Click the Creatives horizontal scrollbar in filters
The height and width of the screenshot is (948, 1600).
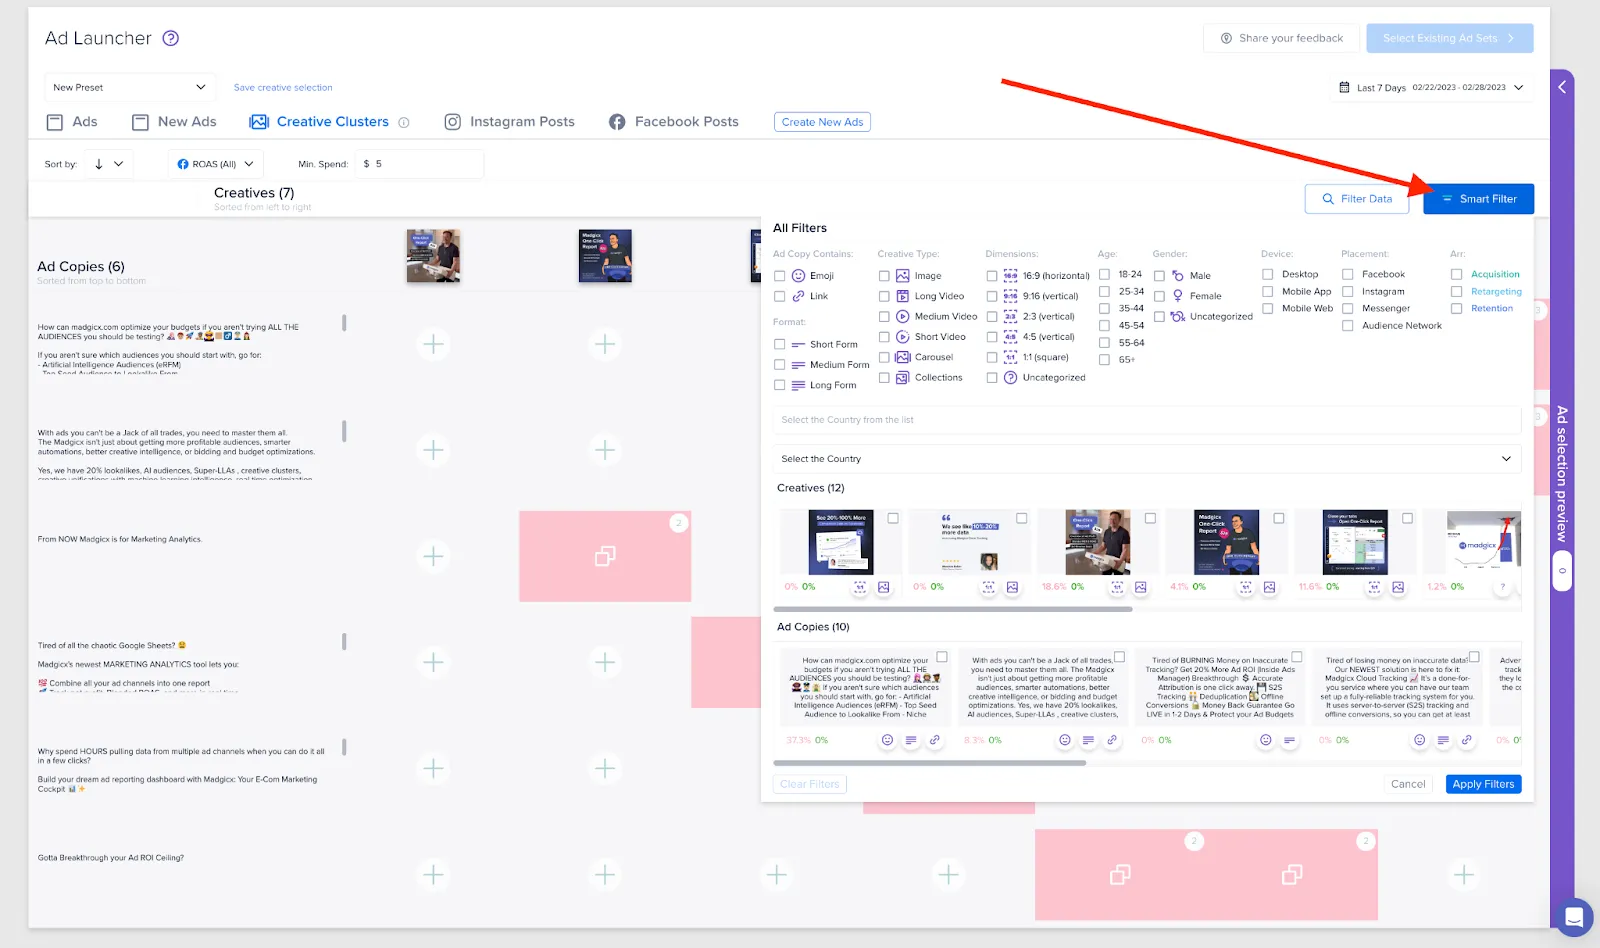[x=953, y=609]
